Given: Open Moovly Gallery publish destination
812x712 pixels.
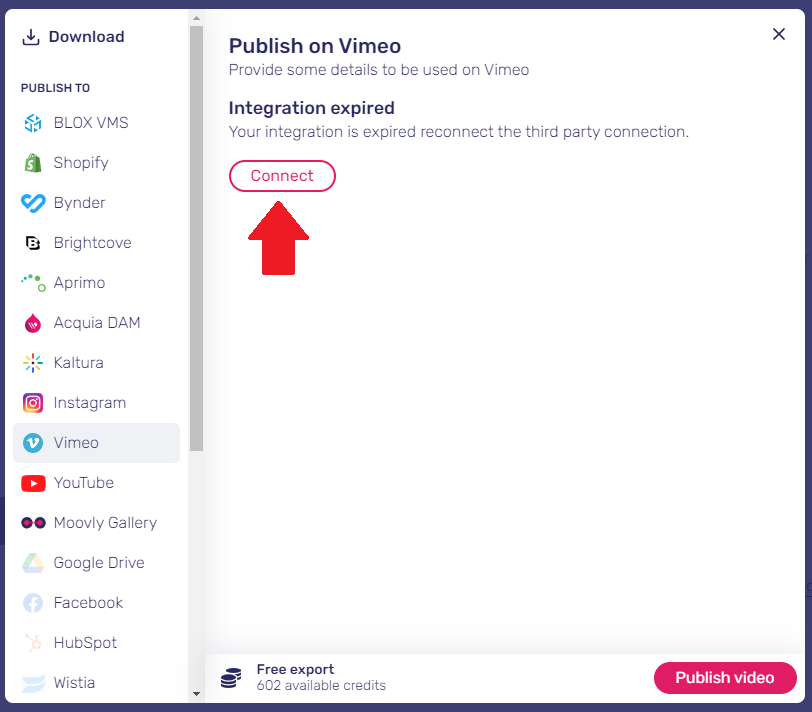Looking at the screenshot, I should (x=96, y=523).
